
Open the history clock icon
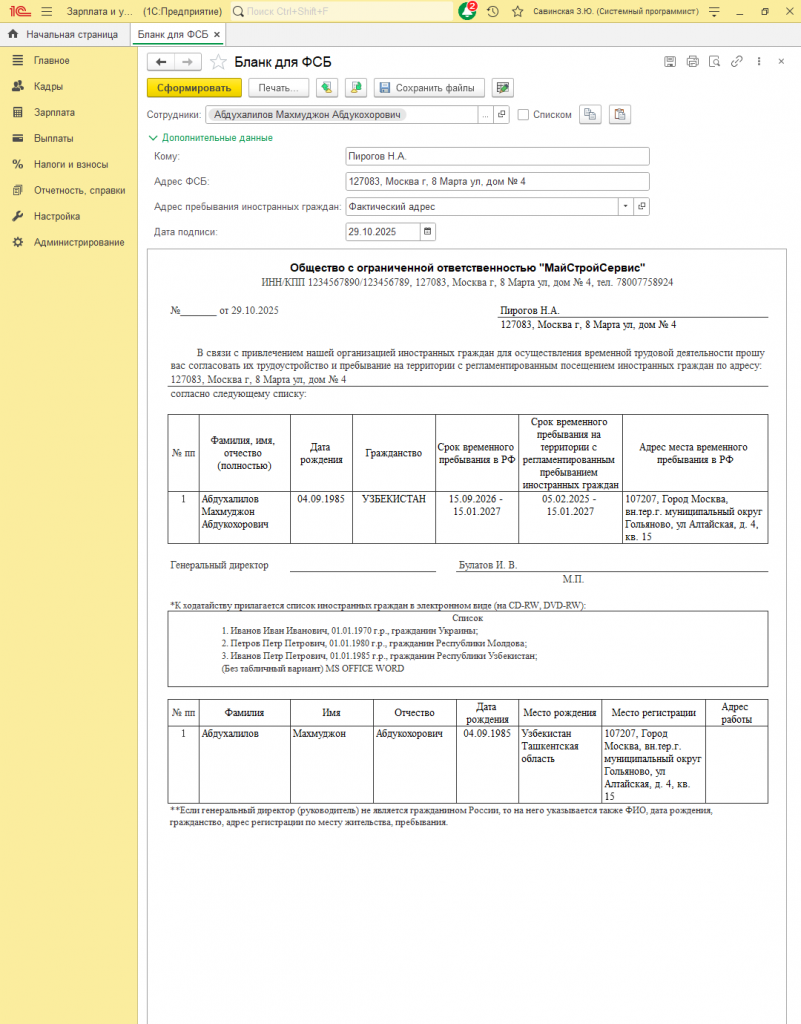(493, 12)
